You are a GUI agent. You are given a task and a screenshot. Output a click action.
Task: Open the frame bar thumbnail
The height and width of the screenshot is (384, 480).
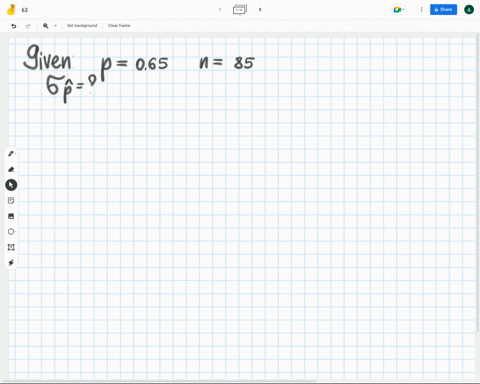pyautogui.click(x=240, y=10)
